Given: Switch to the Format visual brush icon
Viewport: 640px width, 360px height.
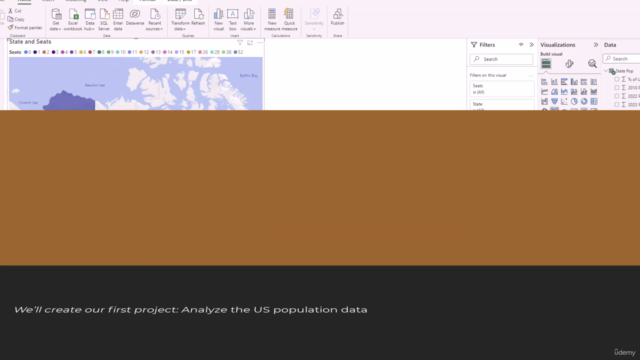Looking at the screenshot, I should tap(569, 64).
